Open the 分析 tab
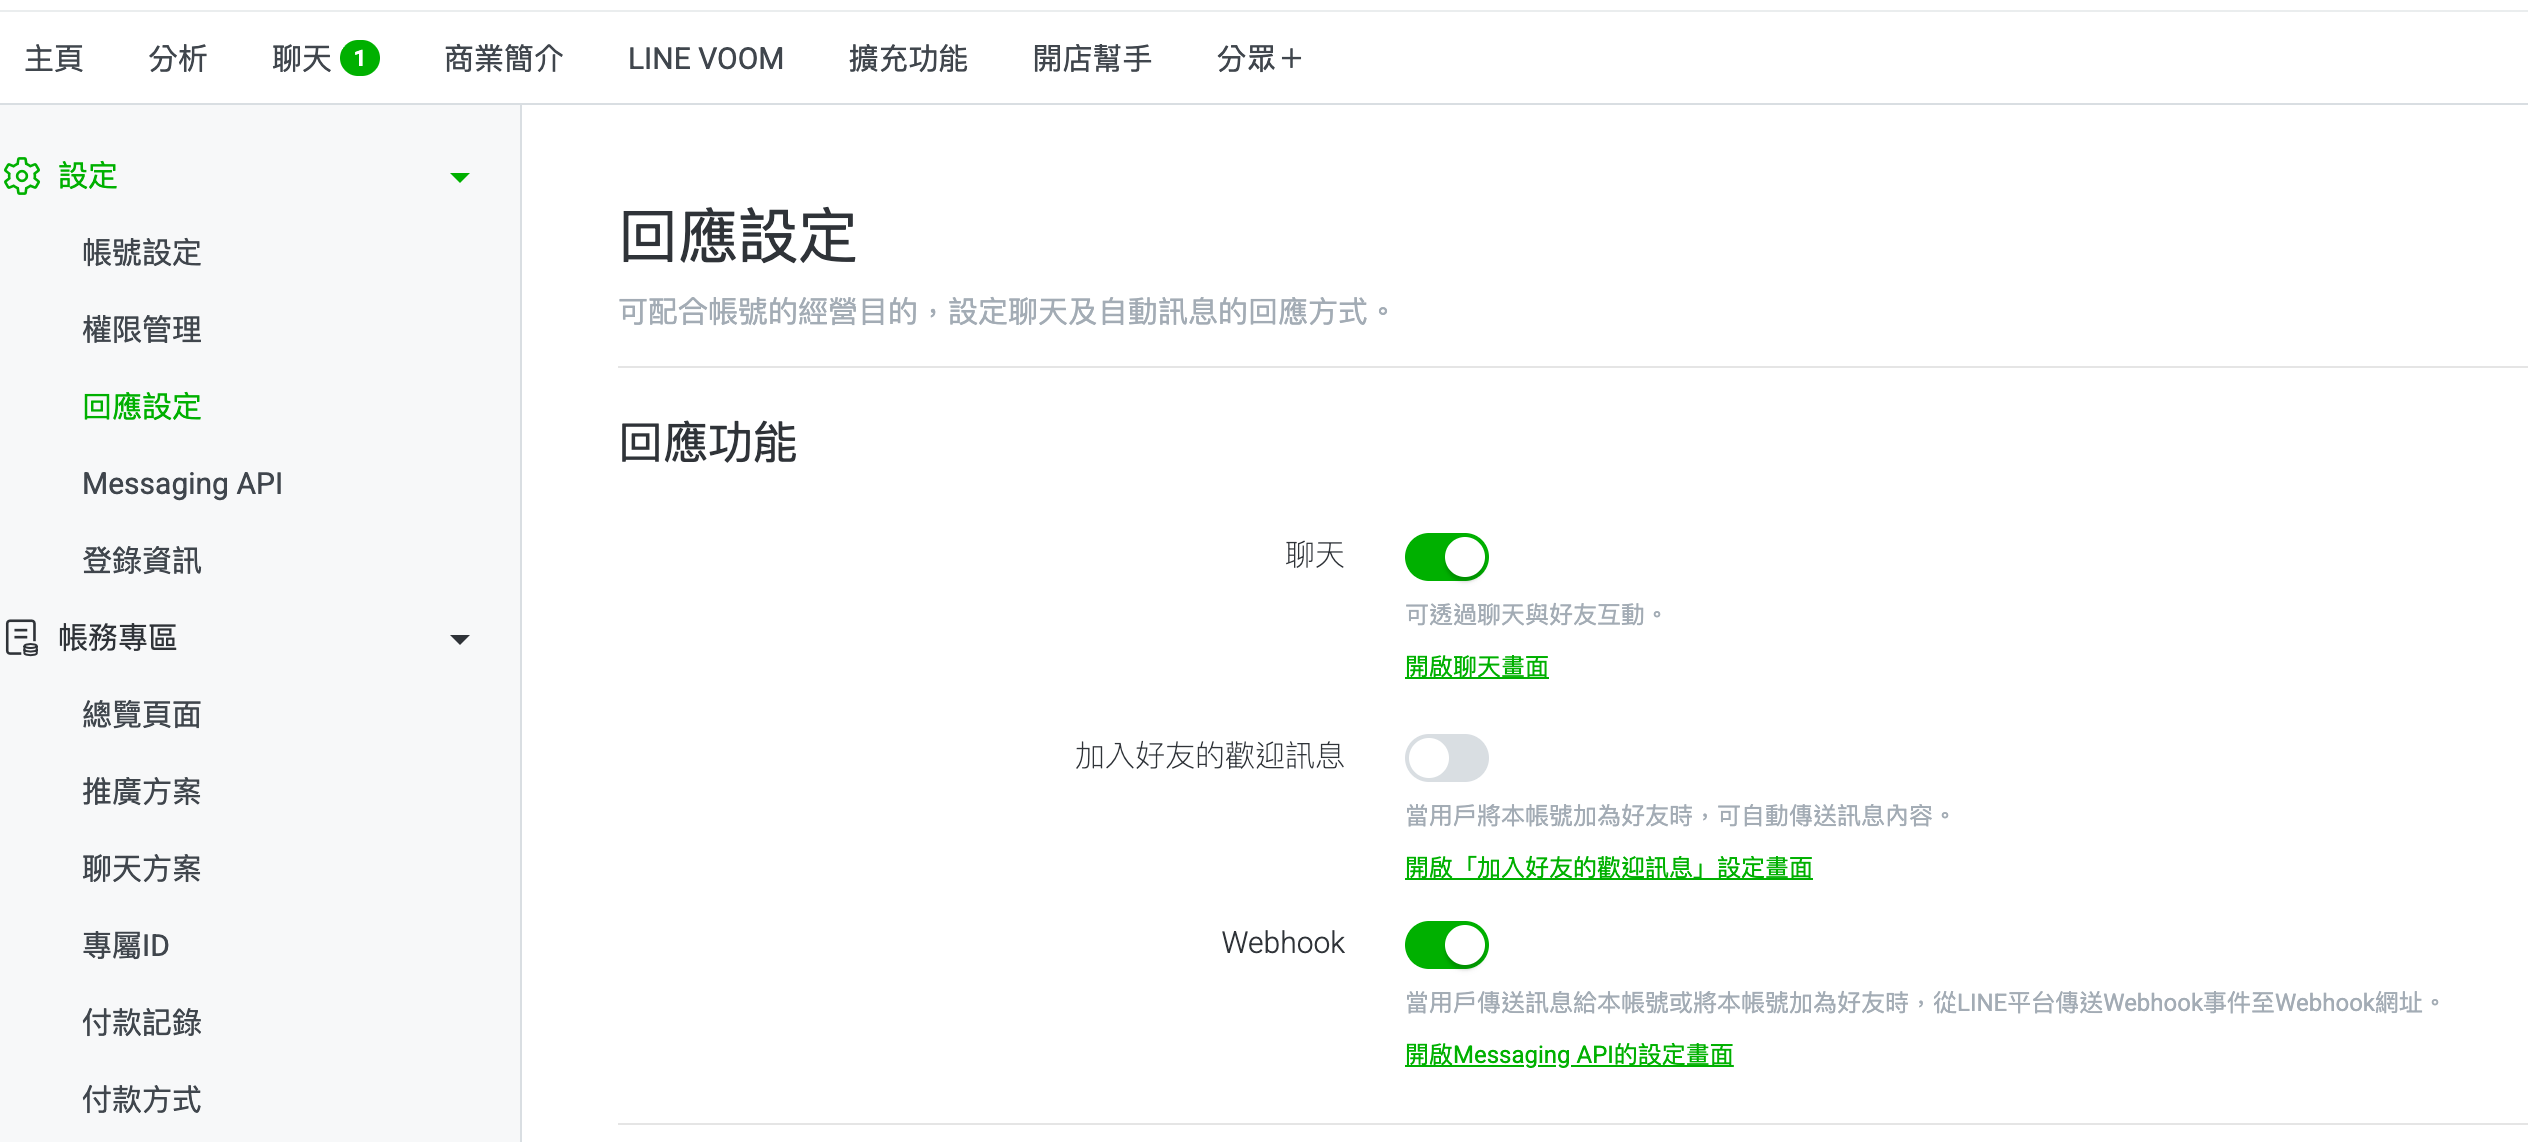Viewport: 2528px width, 1142px height. (177, 59)
